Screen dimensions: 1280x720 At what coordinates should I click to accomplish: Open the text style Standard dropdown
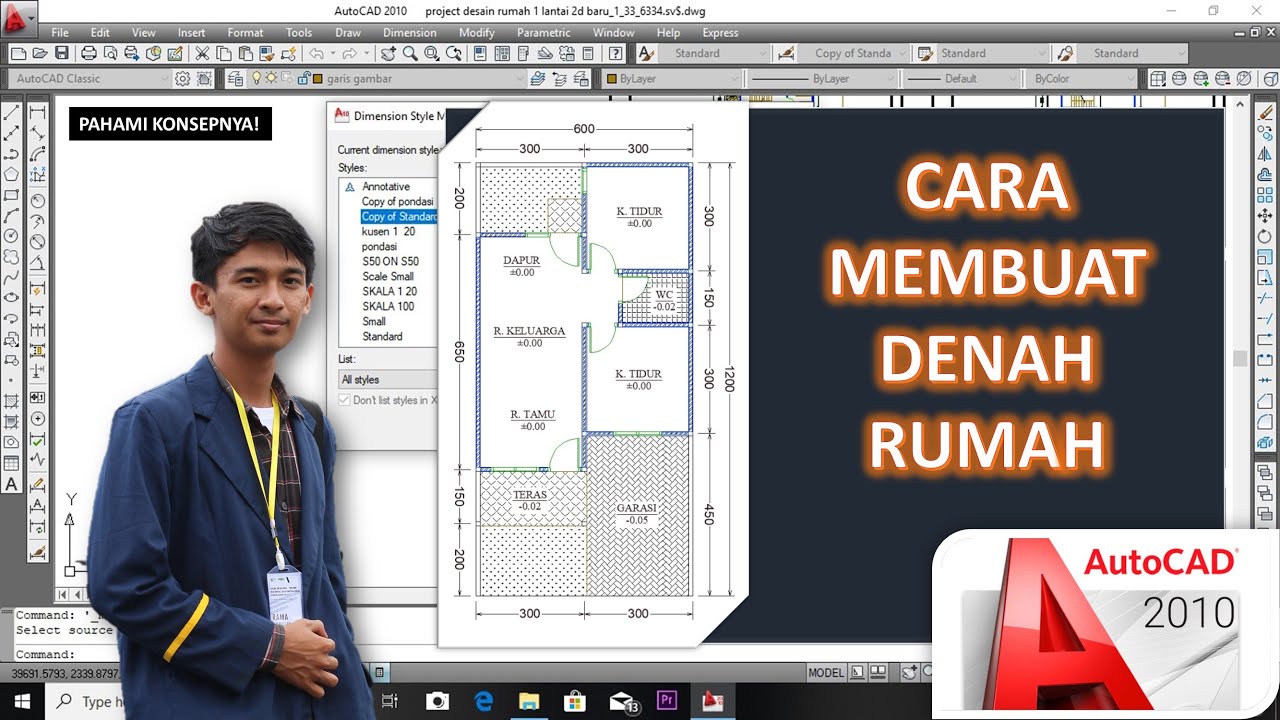coord(714,53)
